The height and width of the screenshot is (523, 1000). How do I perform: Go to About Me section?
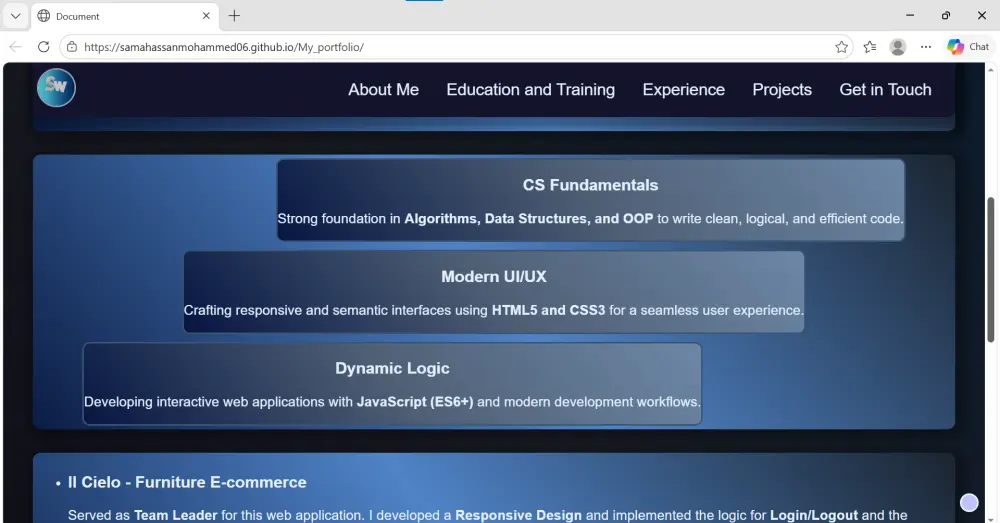click(x=383, y=89)
